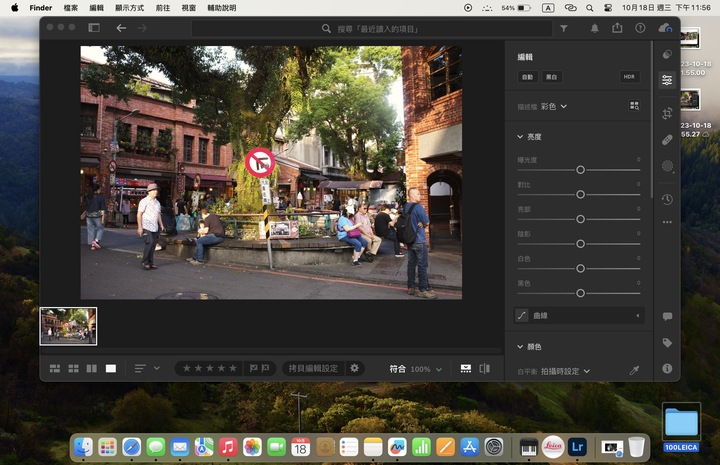Open the 彩色 profile dropdown
720x465 pixels.
(553, 106)
